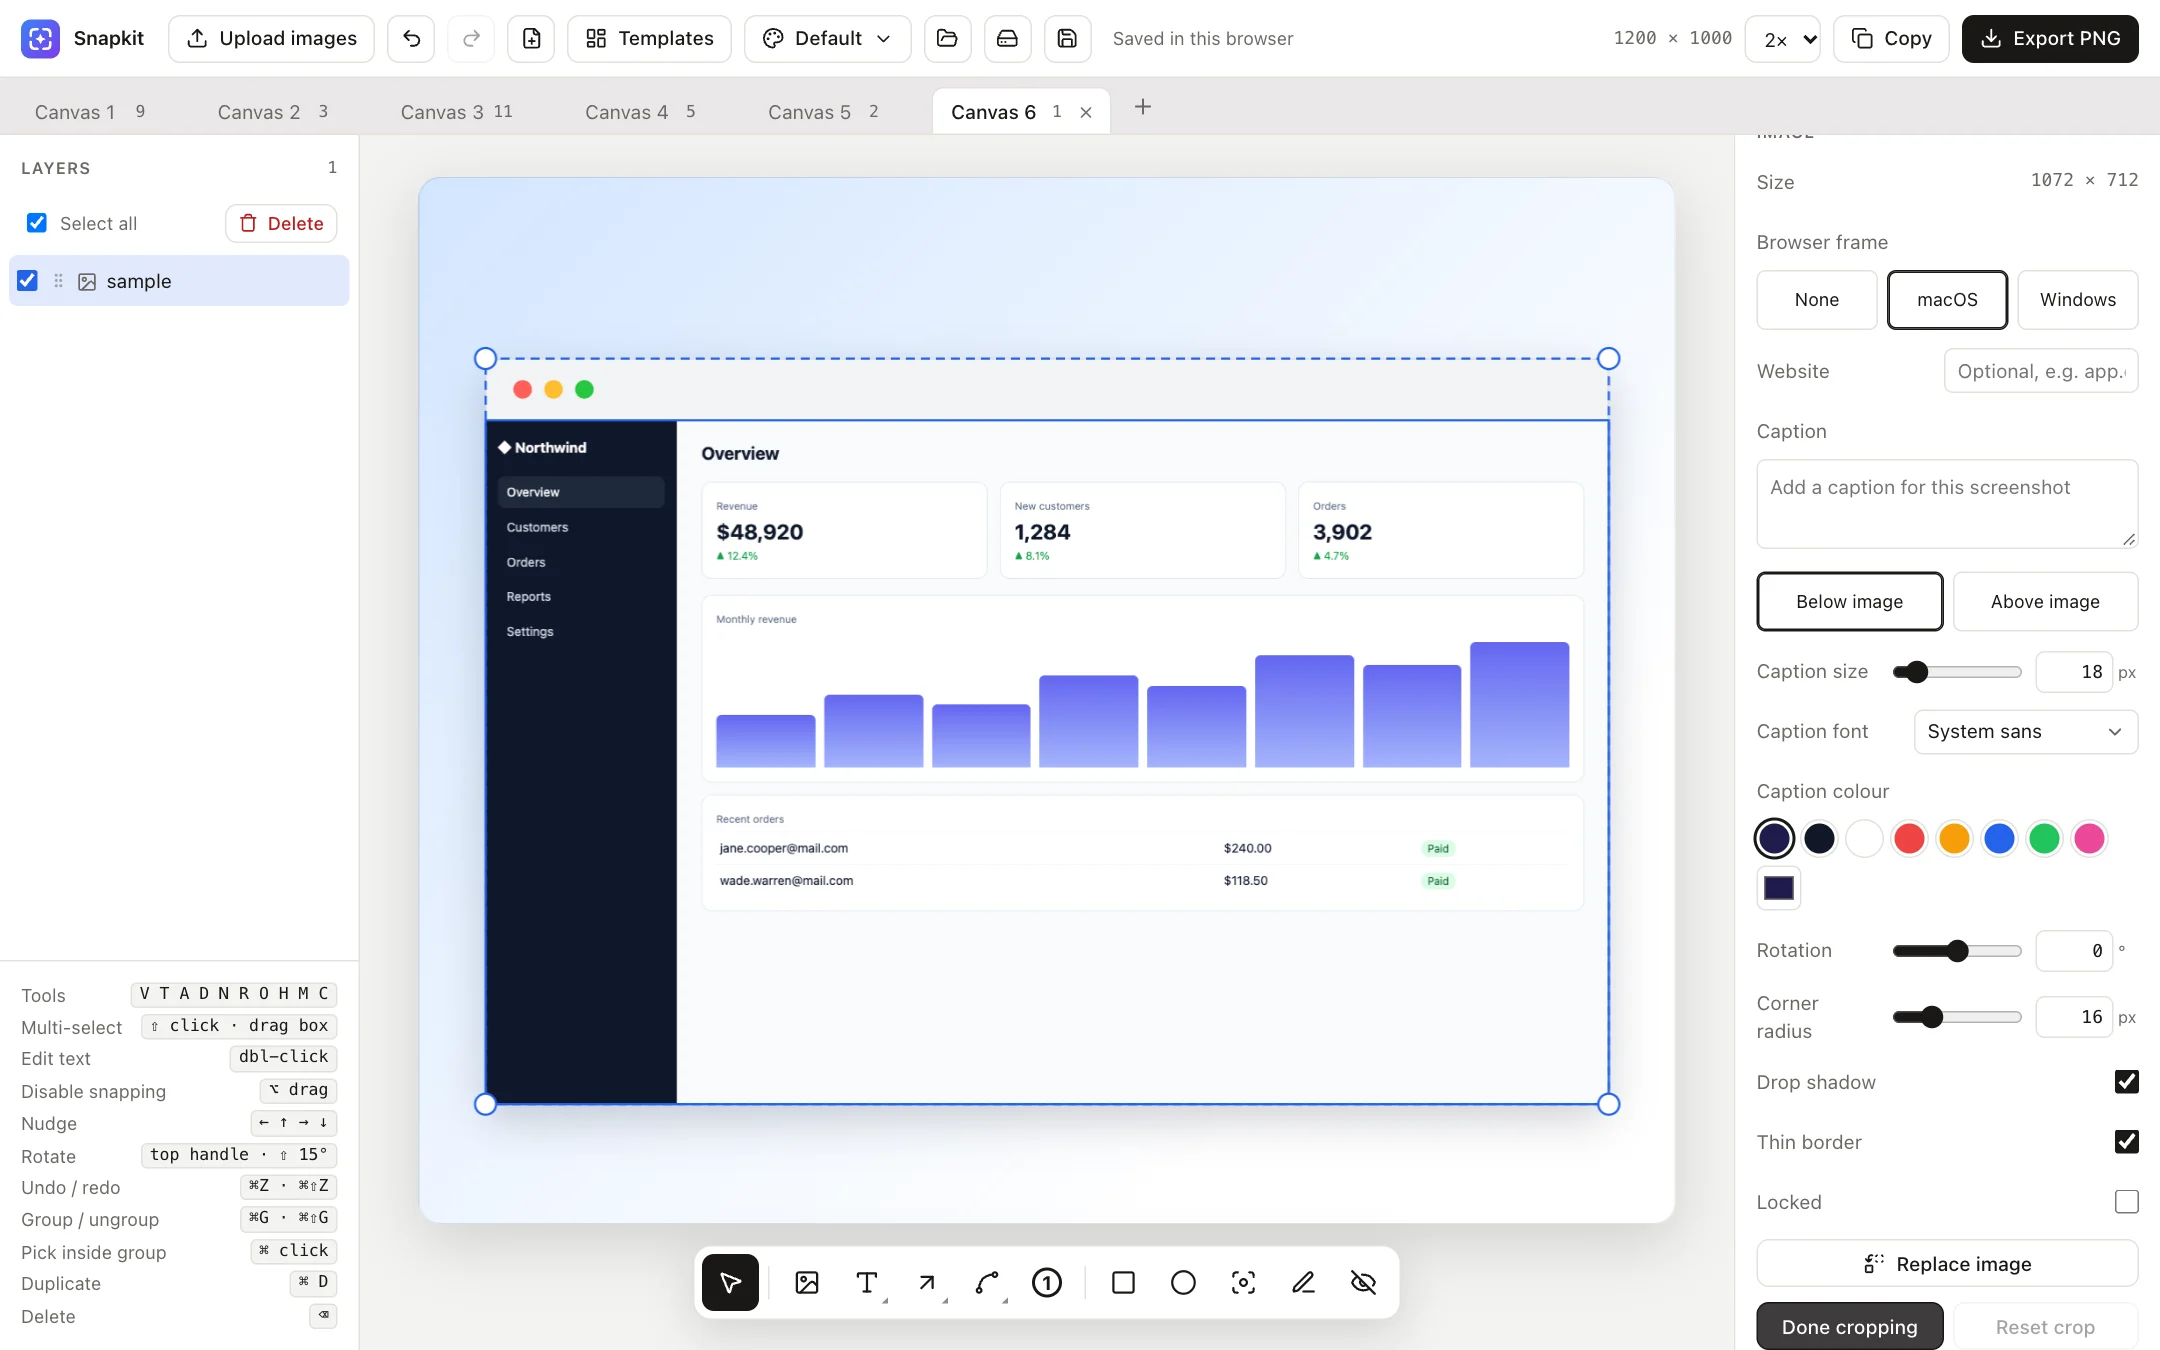The width and height of the screenshot is (2160, 1350).
Task: Open the Caption font dropdown
Action: tap(2026, 732)
